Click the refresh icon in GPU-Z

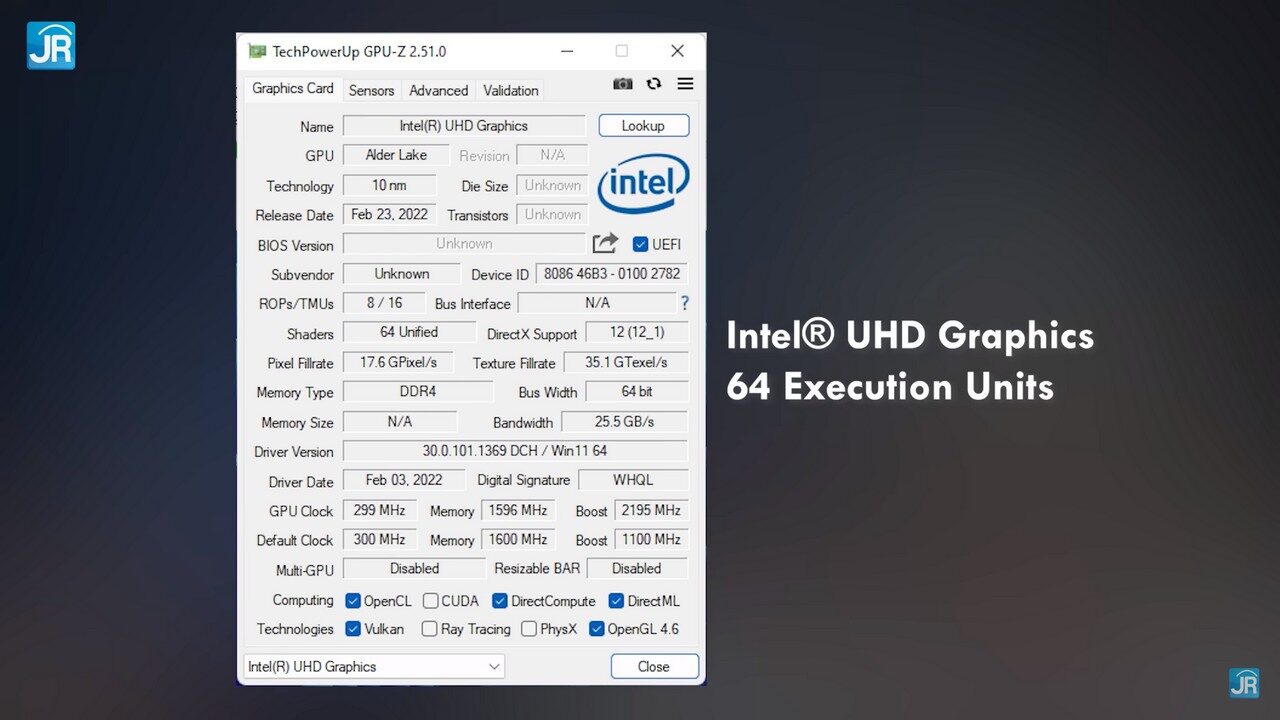click(x=654, y=84)
